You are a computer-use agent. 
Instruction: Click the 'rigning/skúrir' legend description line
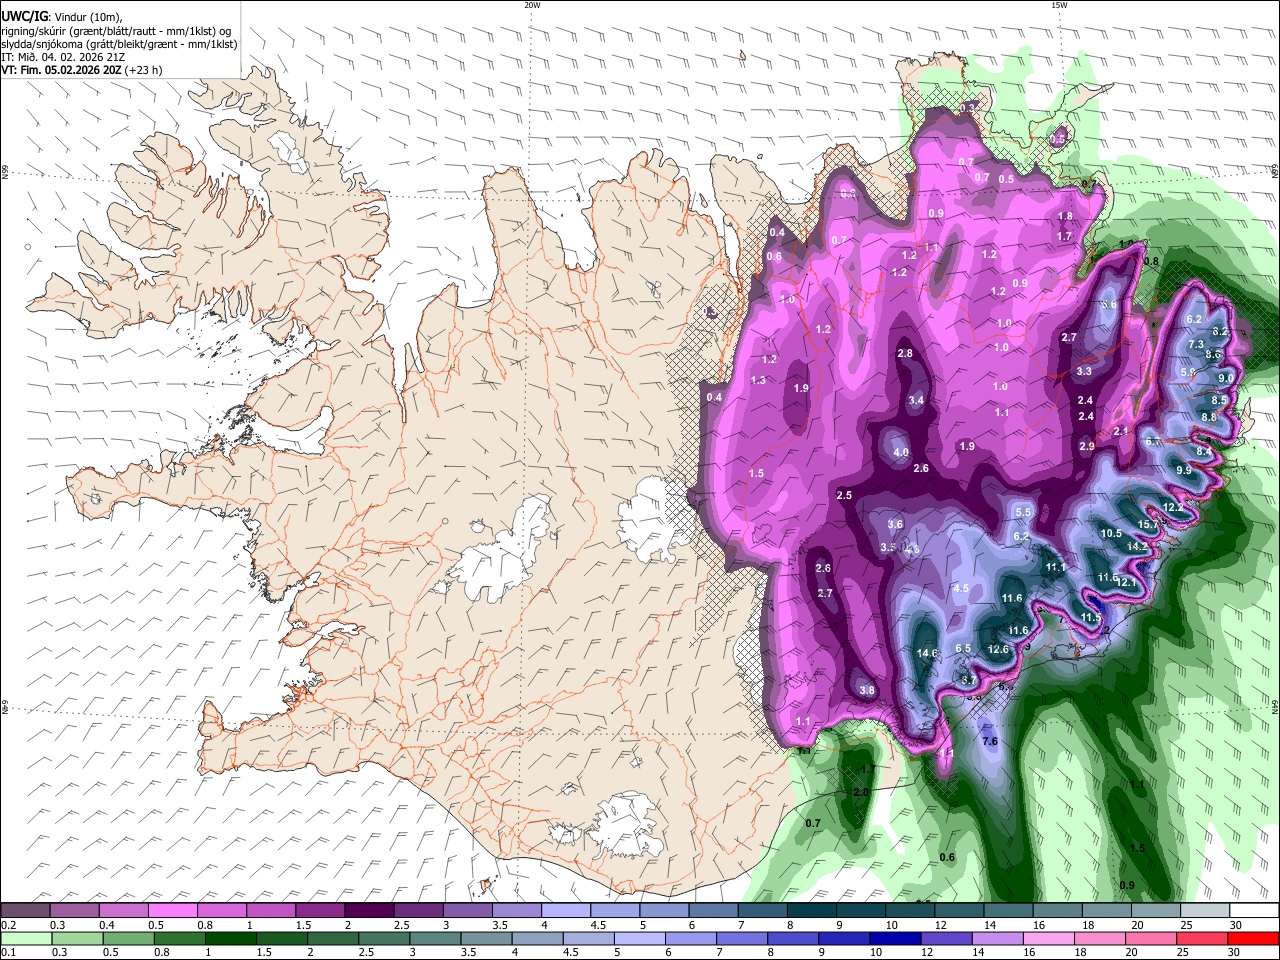(116, 30)
